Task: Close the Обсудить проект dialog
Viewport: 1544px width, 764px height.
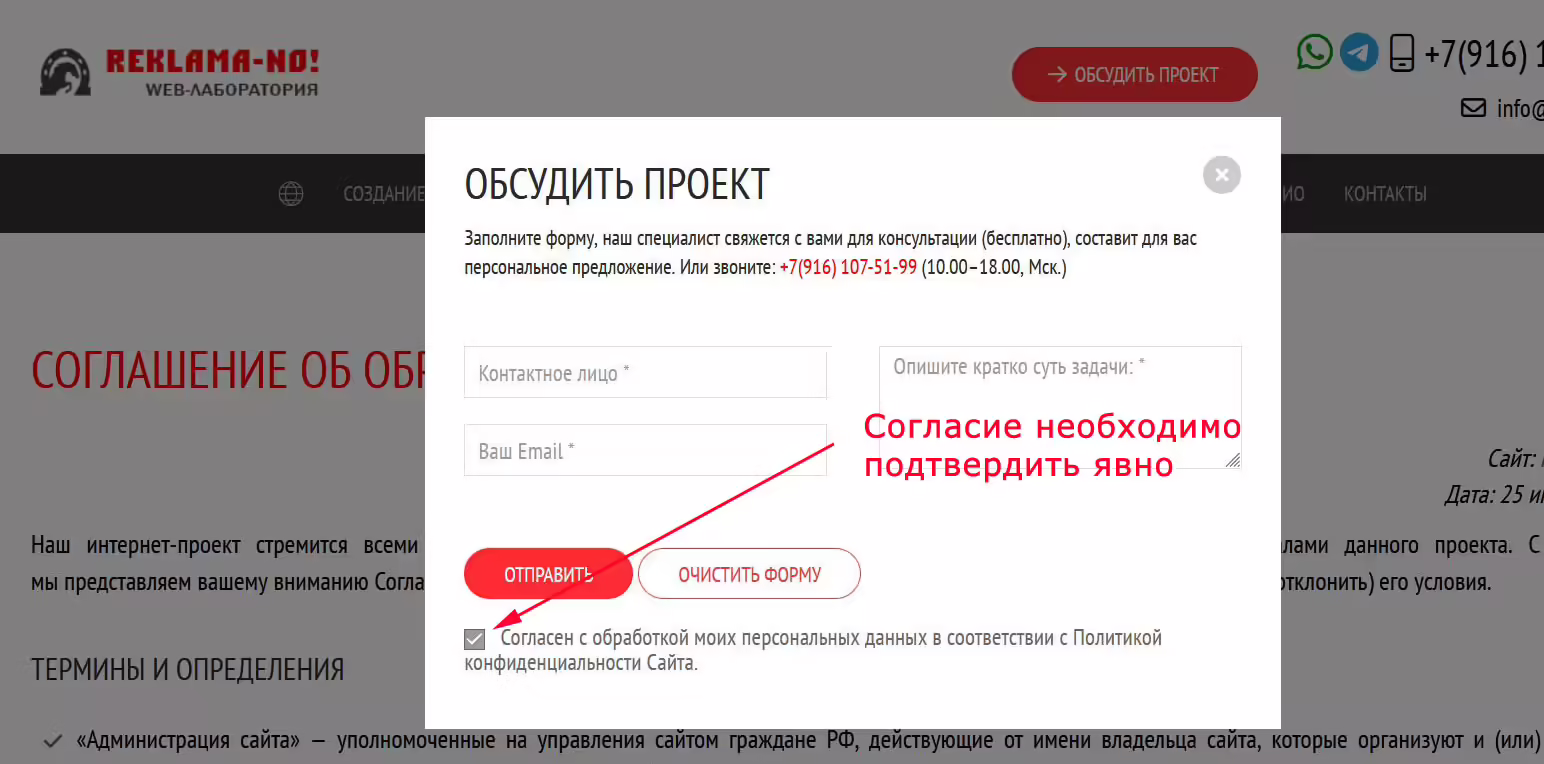Action: point(1221,175)
